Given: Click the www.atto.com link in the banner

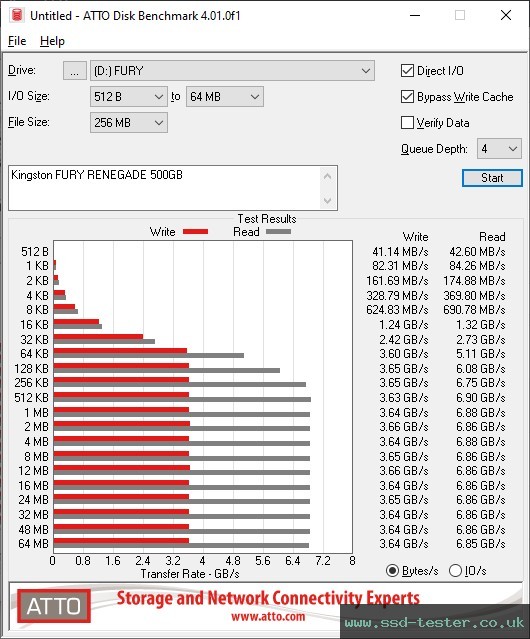Looking at the screenshot, I should 268,616.
